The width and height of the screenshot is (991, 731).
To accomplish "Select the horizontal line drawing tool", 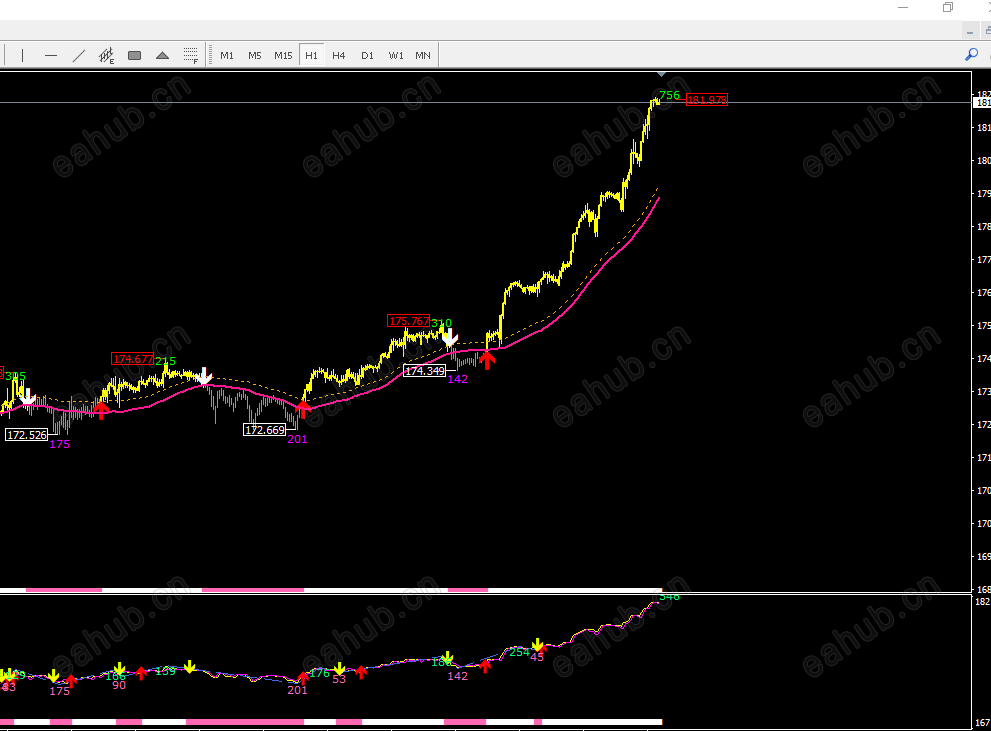I will pos(51,56).
